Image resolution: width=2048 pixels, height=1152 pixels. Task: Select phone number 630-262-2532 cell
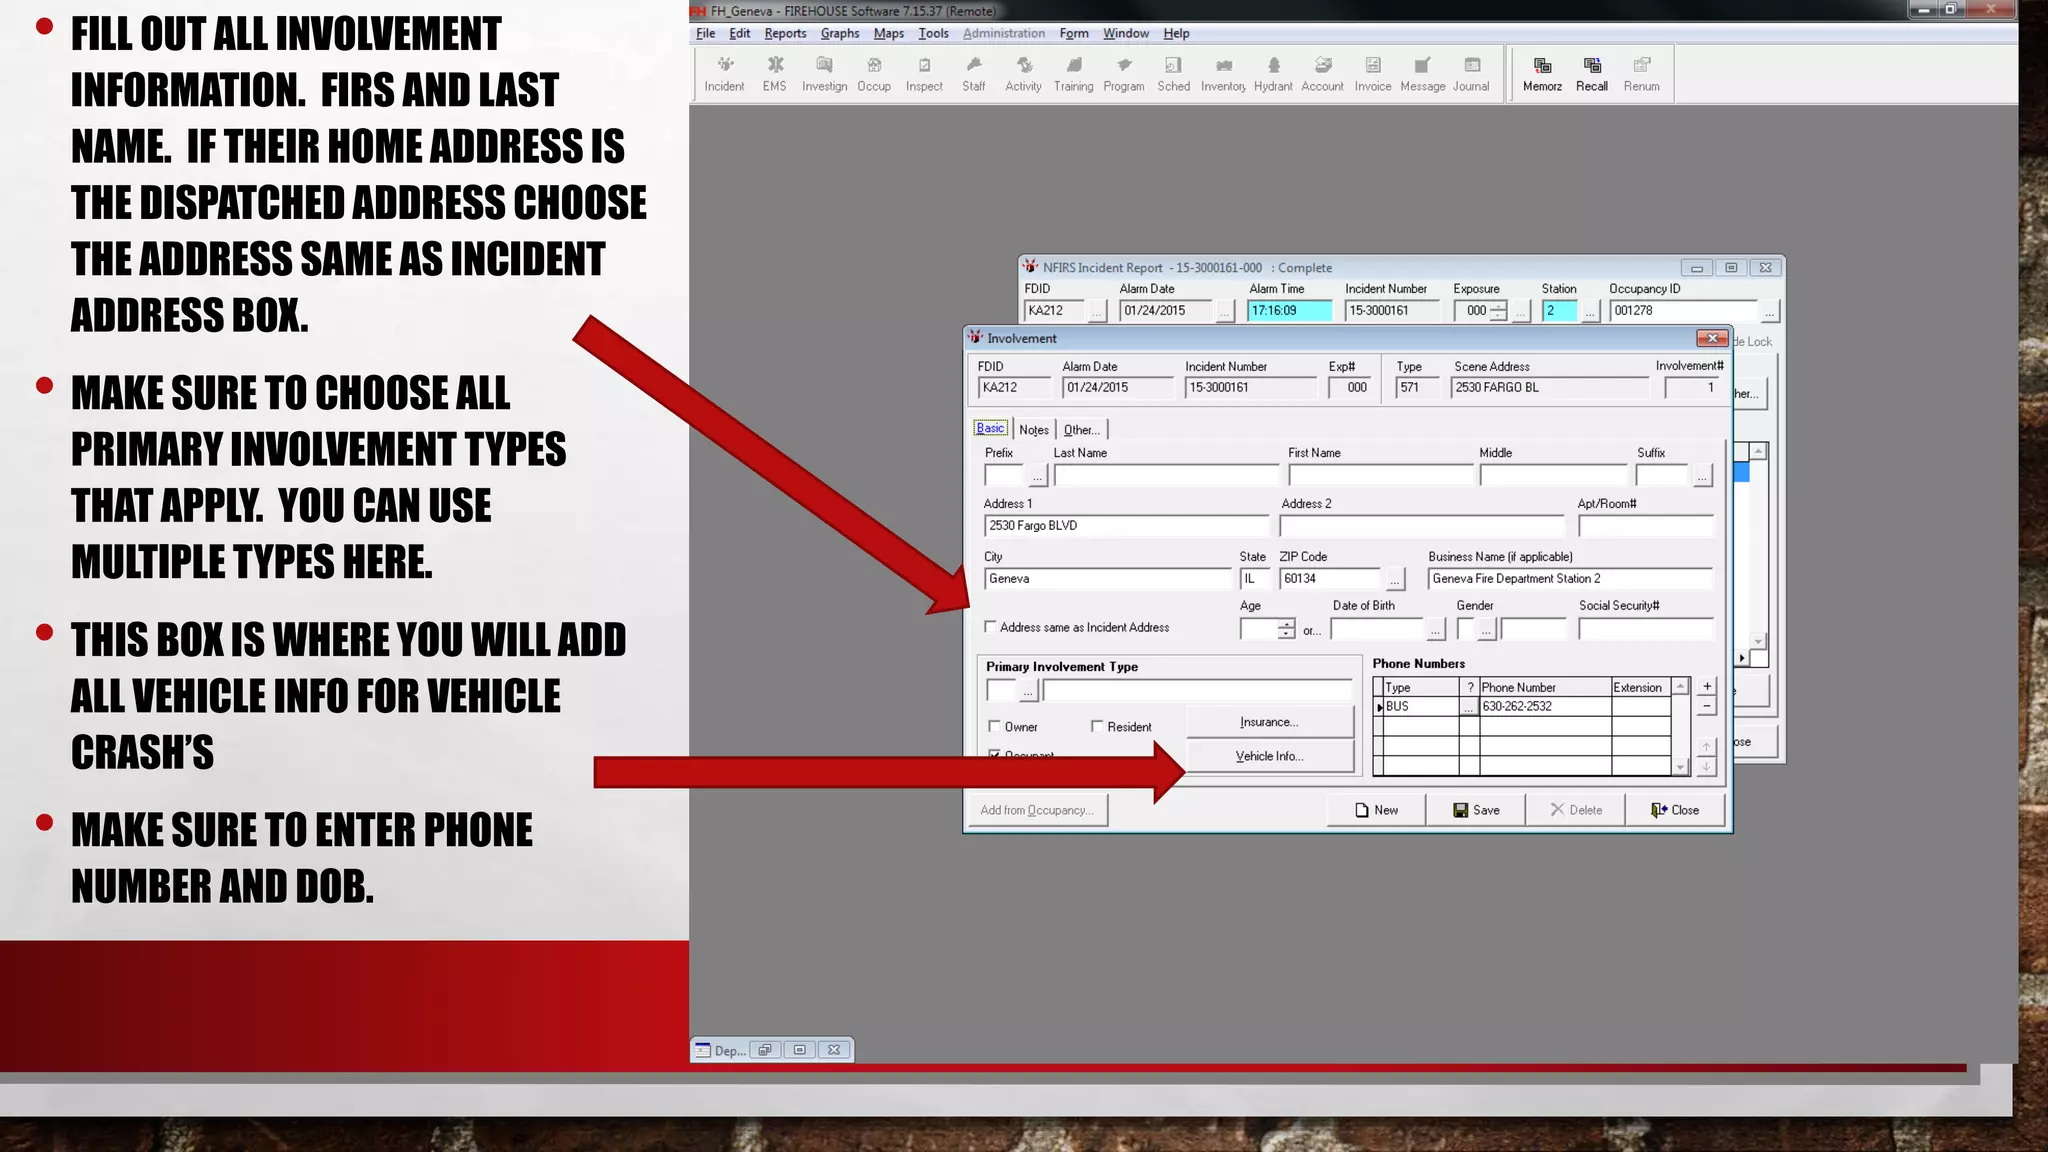pyautogui.click(x=1545, y=707)
